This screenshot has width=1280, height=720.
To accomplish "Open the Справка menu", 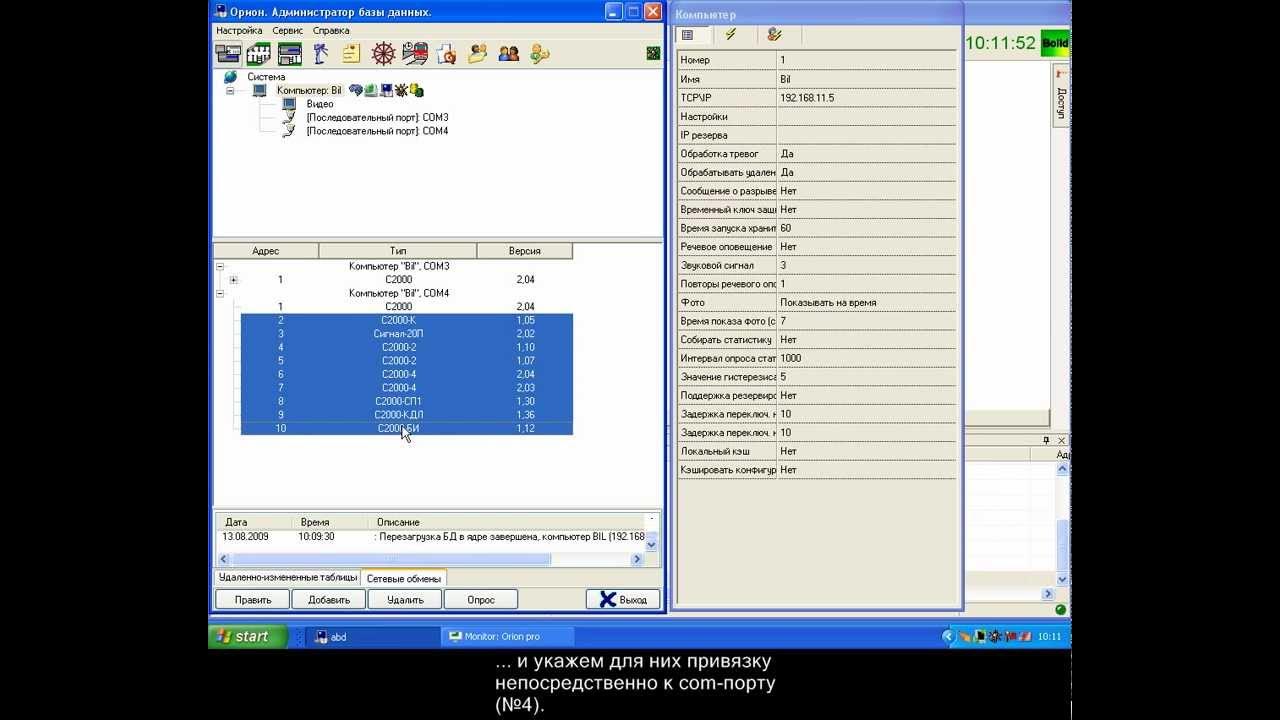I will pyautogui.click(x=331, y=31).
